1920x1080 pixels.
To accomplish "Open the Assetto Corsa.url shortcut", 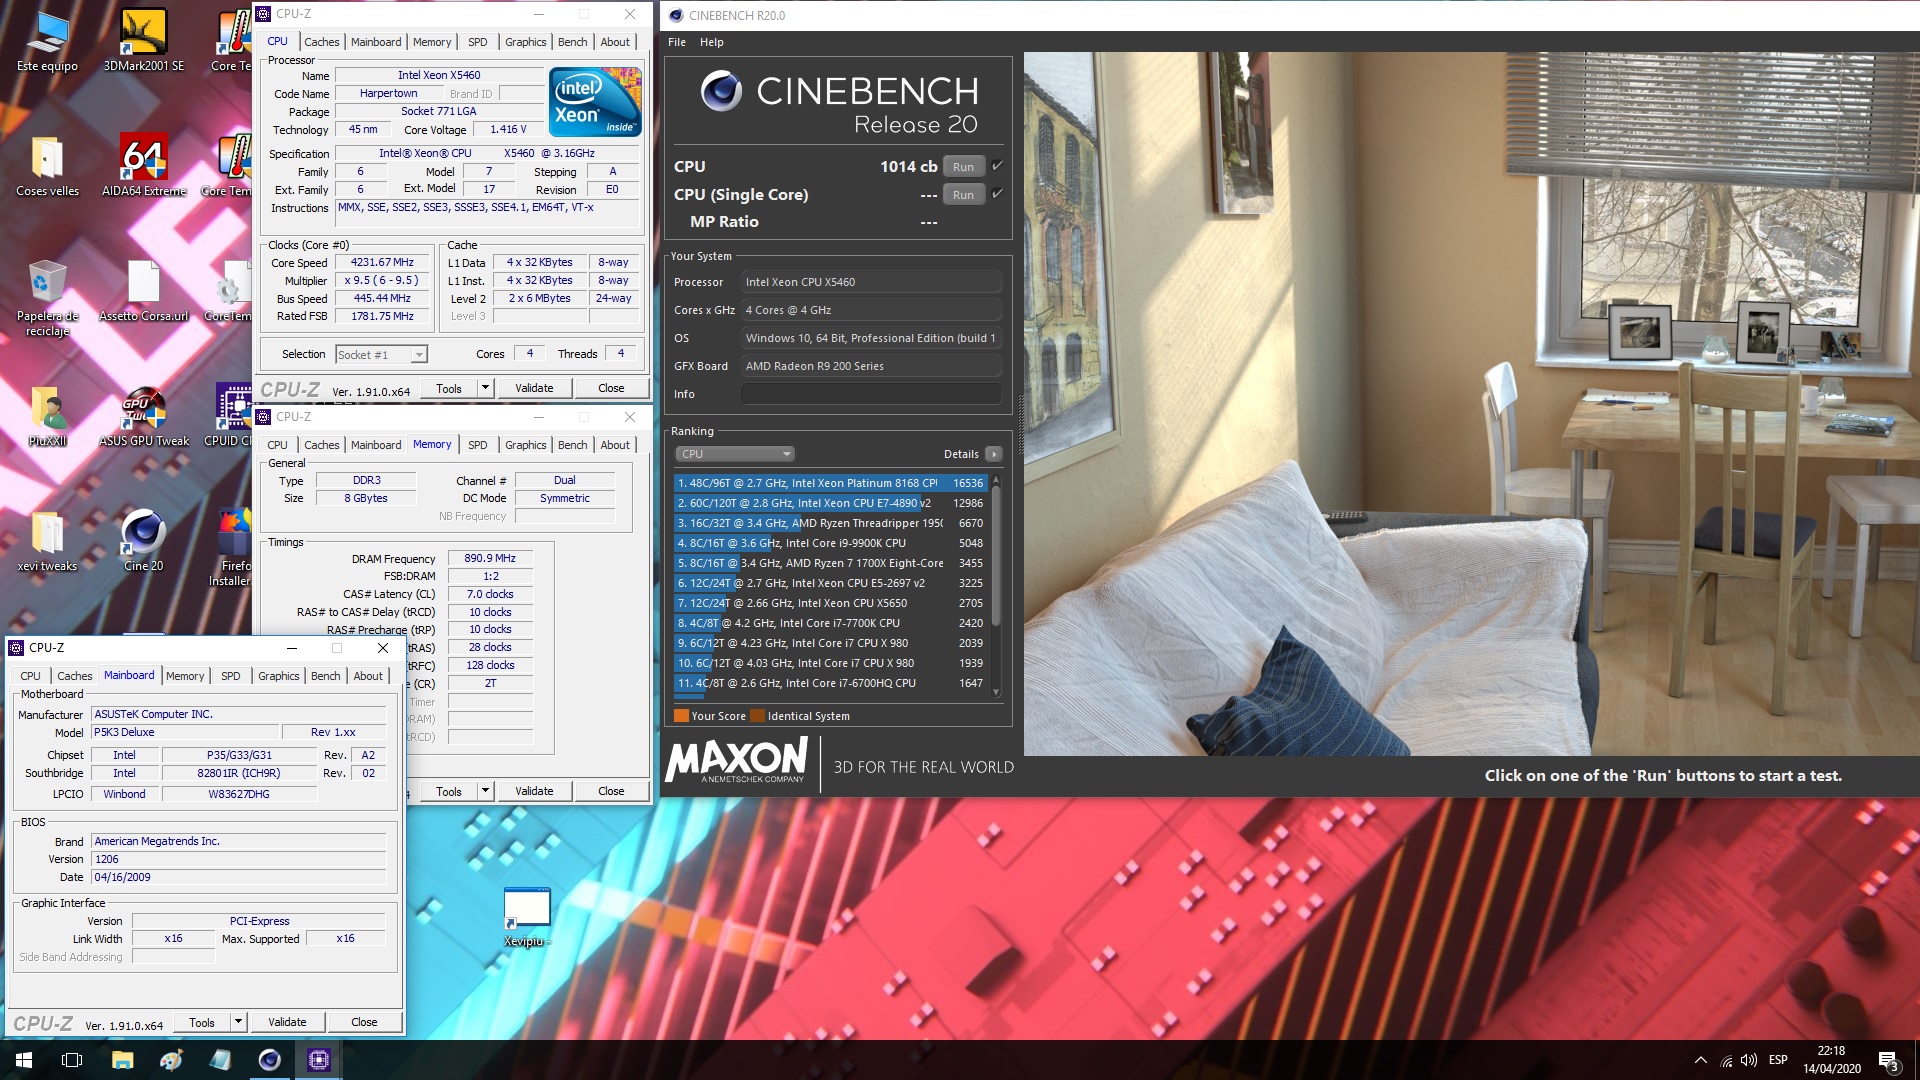I will [x=143, y=291].
